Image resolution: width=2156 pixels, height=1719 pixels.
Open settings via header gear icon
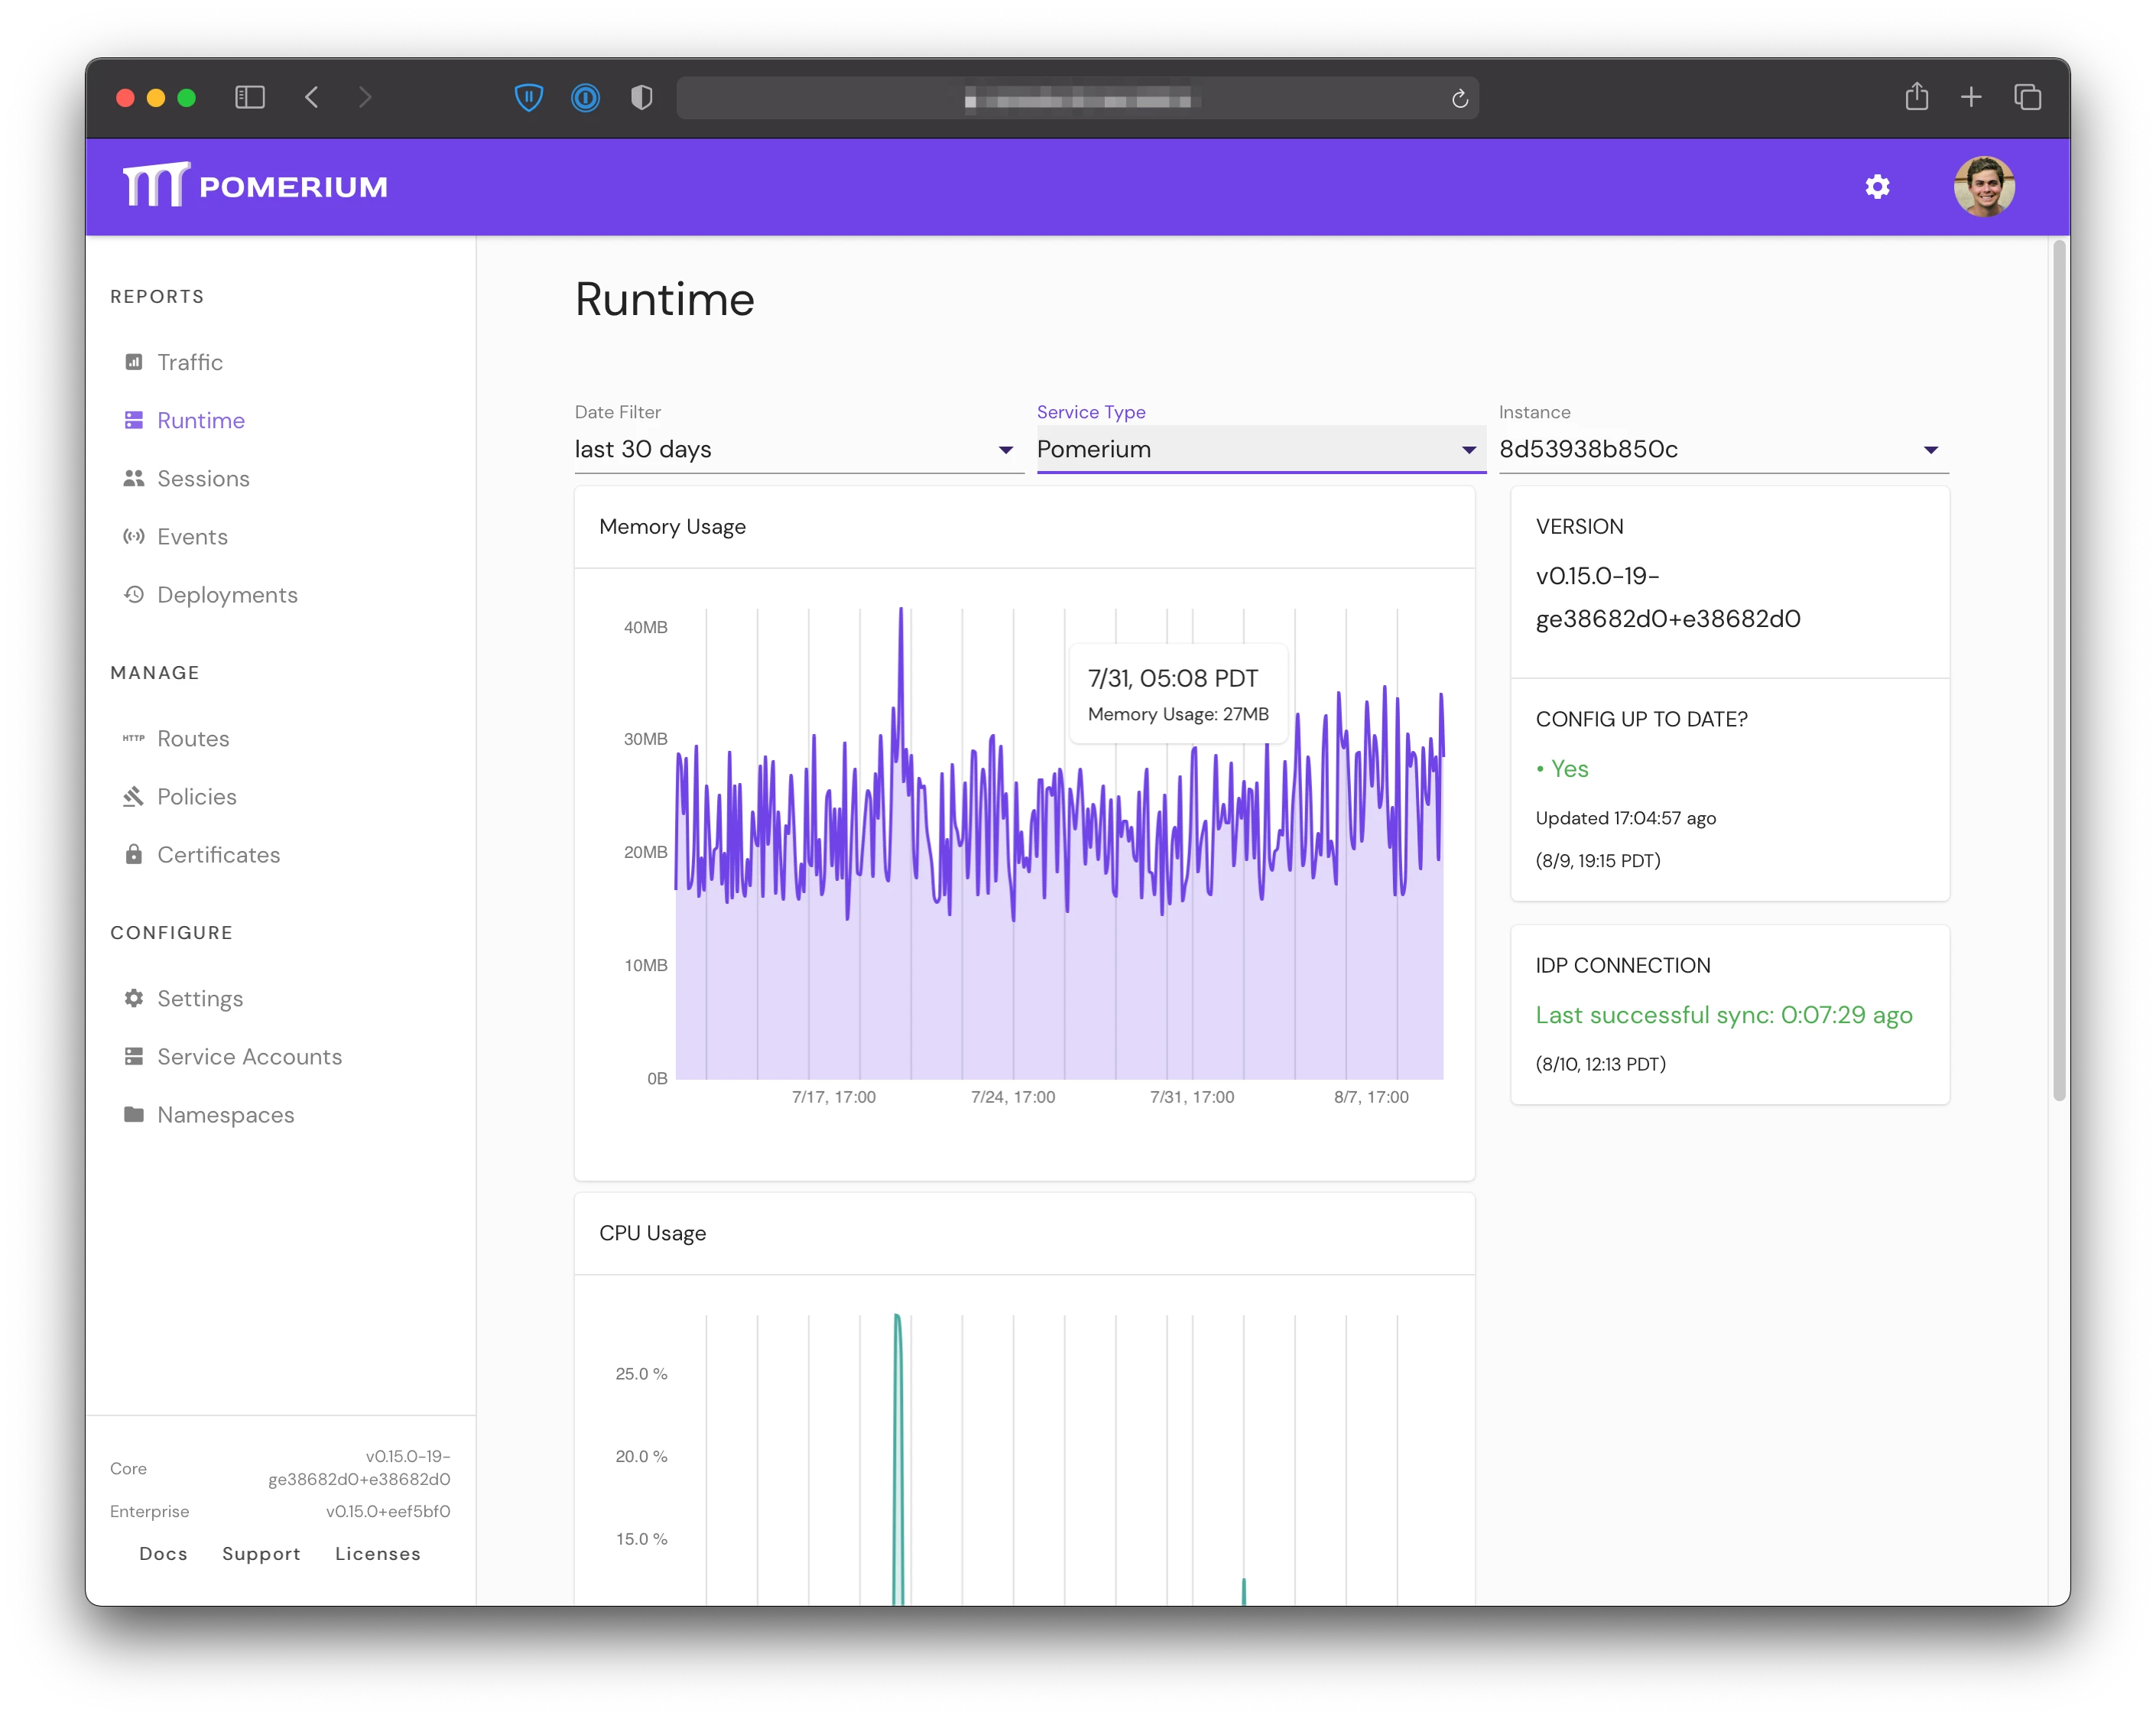click(x=1879, y=187)
